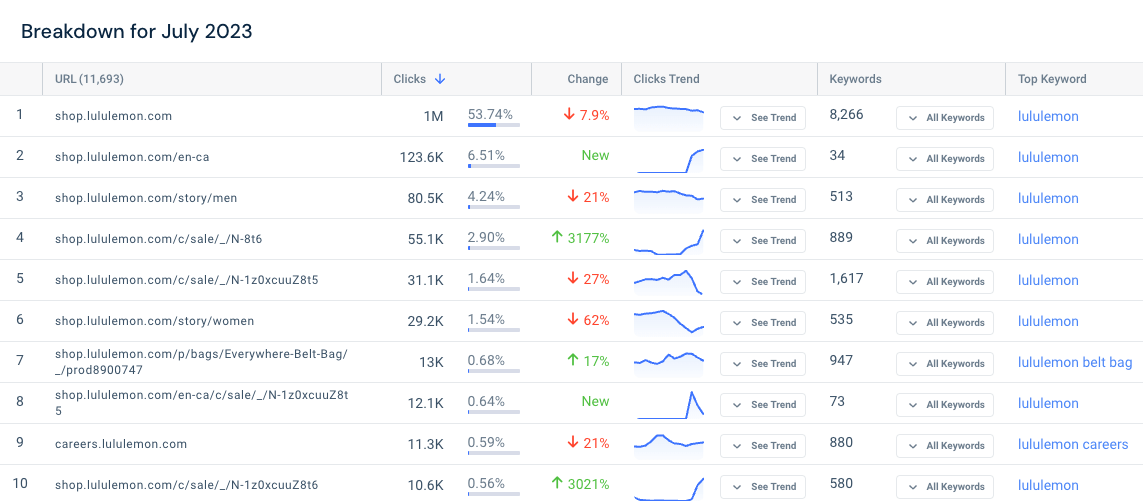The image size is (1143, 504).
Task: Click the 53.74% clicks share bar
Action: (x=494, y=125)
